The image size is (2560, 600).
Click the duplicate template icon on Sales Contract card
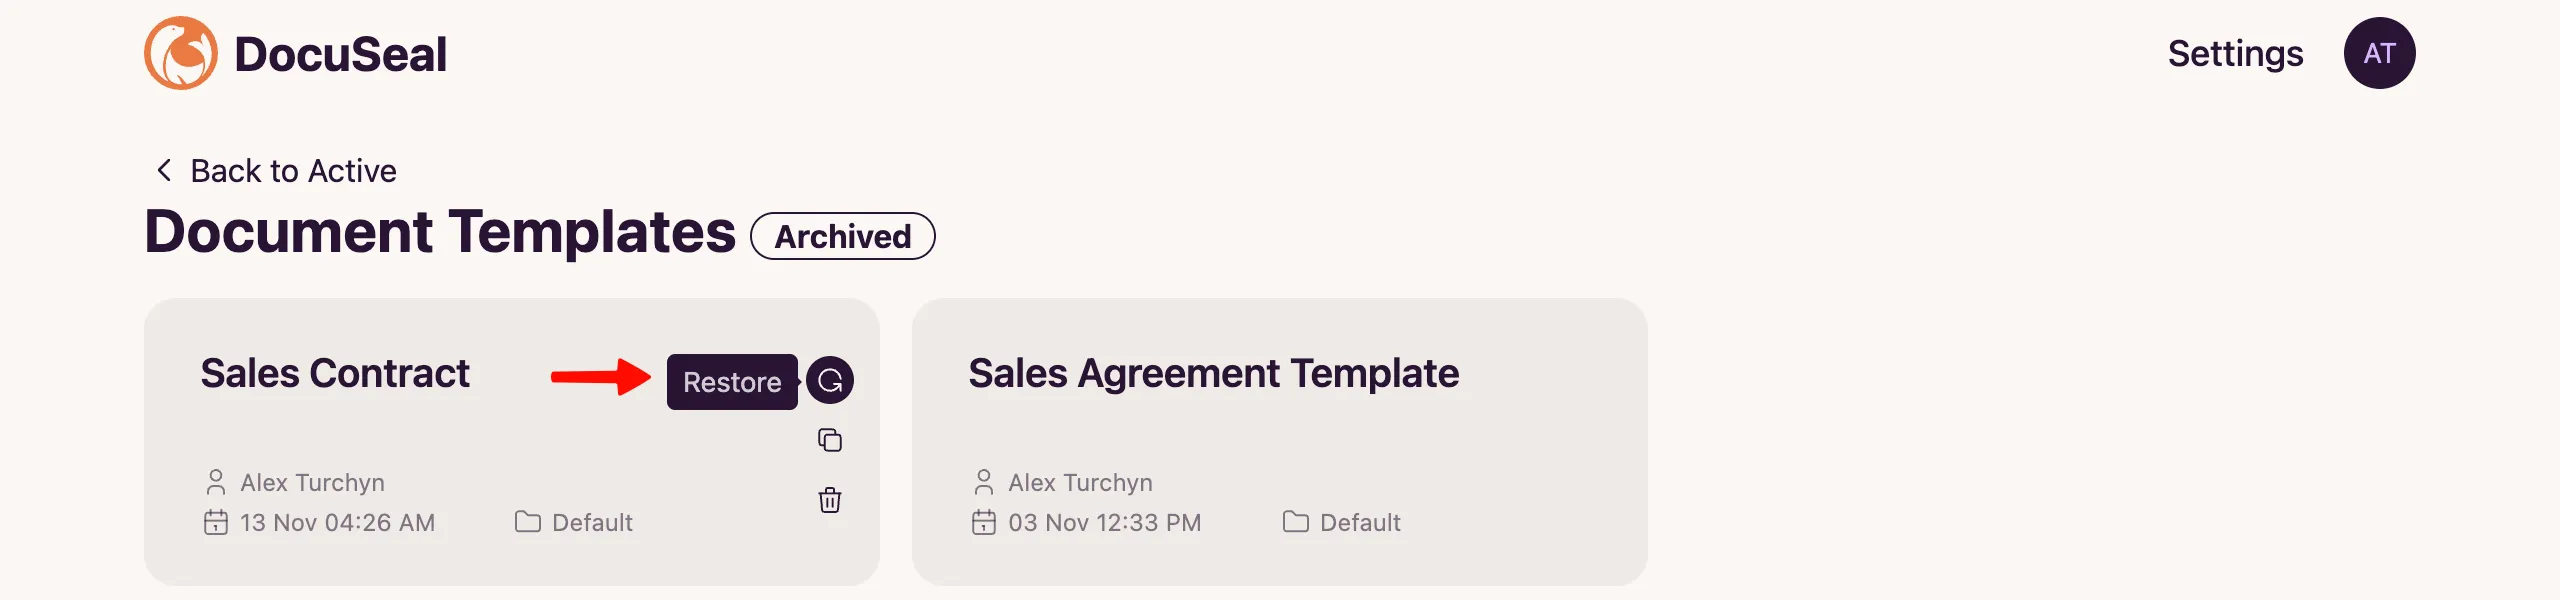point(829,440)
